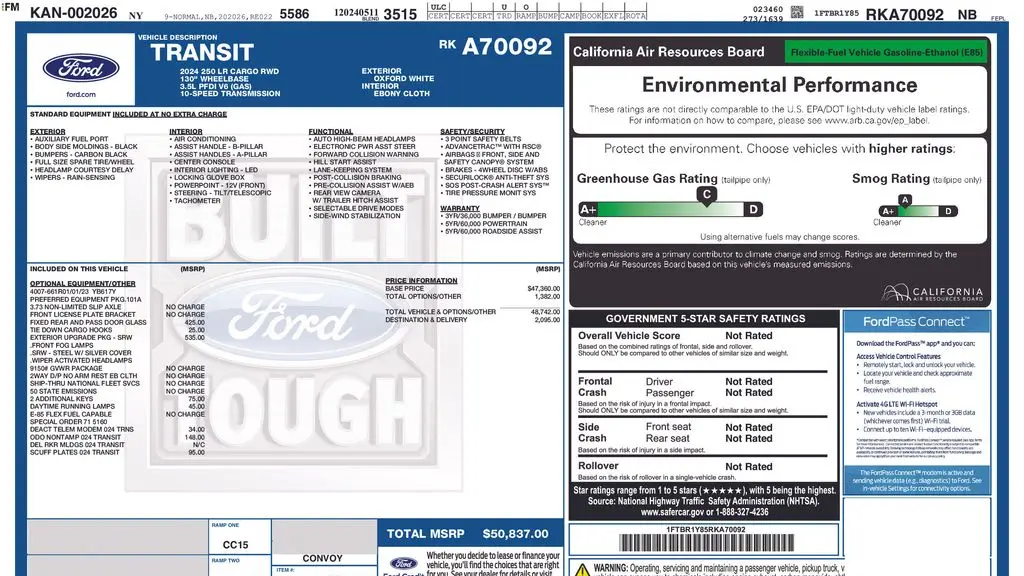
Task: Click the TOTAL MSRP $50,837.00 value
Action: (515, 534)
